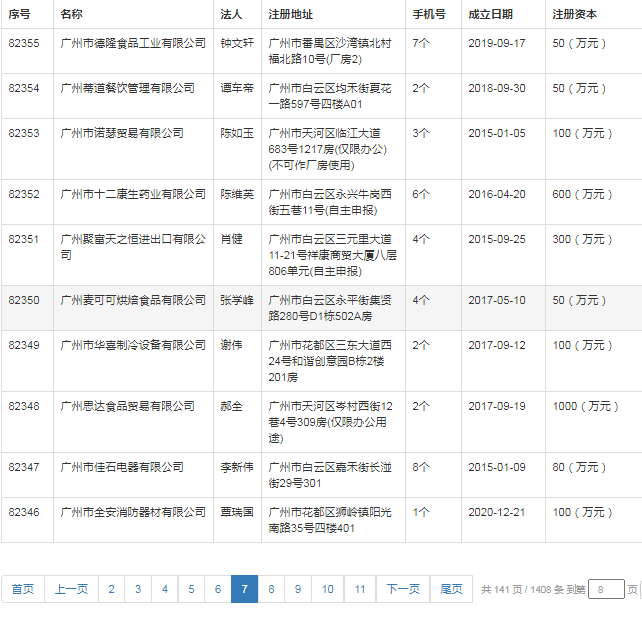Click serial number 82346
The height and width of the screenshot is (633, 642).
[x=24, y=512]
